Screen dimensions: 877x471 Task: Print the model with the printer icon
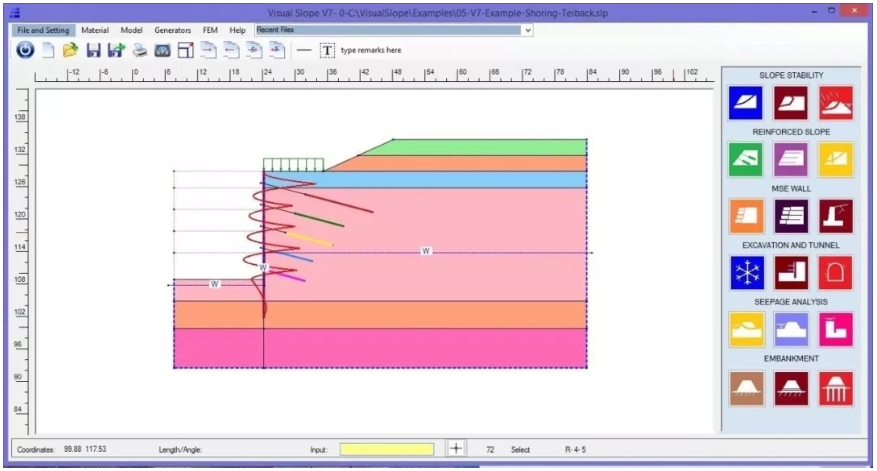[x=140, y=50]
